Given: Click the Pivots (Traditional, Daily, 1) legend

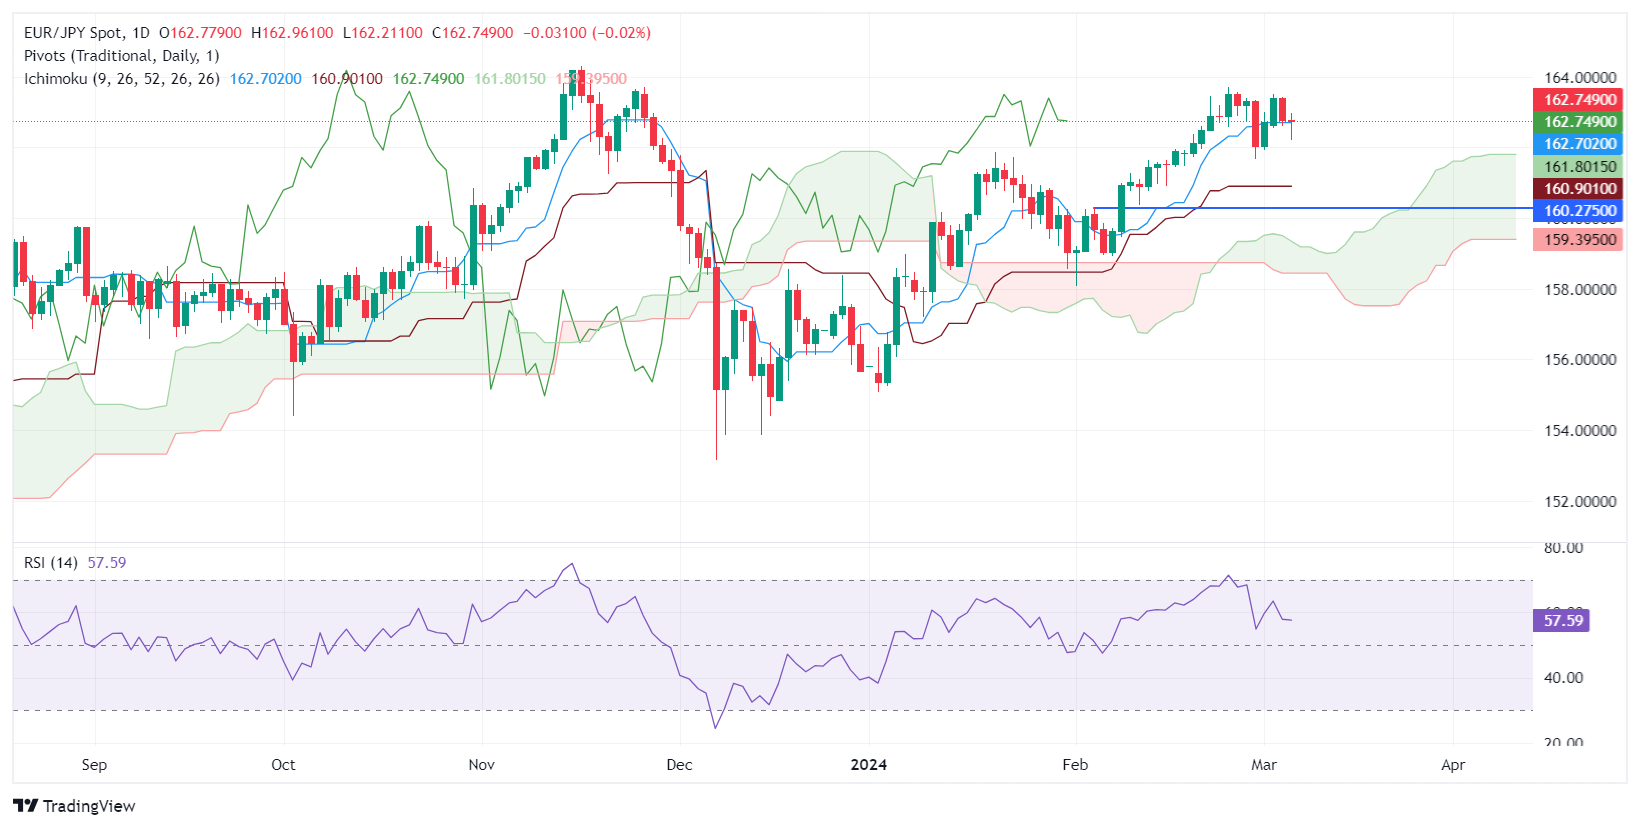Looking at the screenshot, I should pyautogui.click(x=121, y=56).
